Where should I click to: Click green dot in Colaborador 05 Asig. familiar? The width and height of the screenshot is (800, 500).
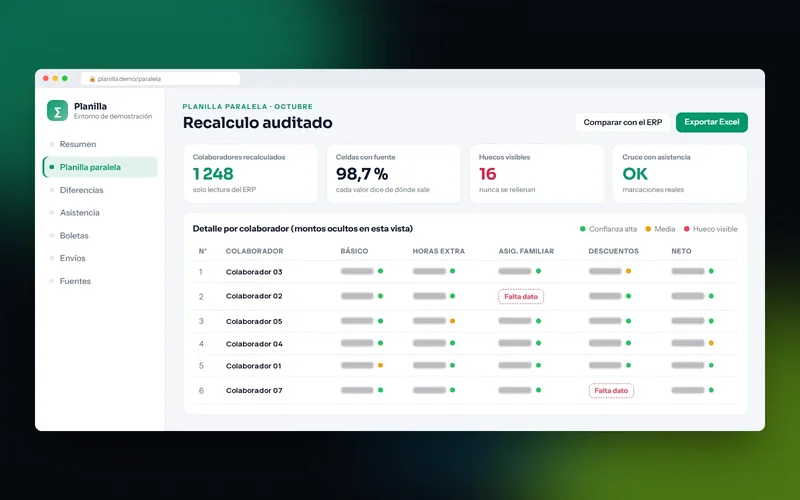(x=539, y=321)
